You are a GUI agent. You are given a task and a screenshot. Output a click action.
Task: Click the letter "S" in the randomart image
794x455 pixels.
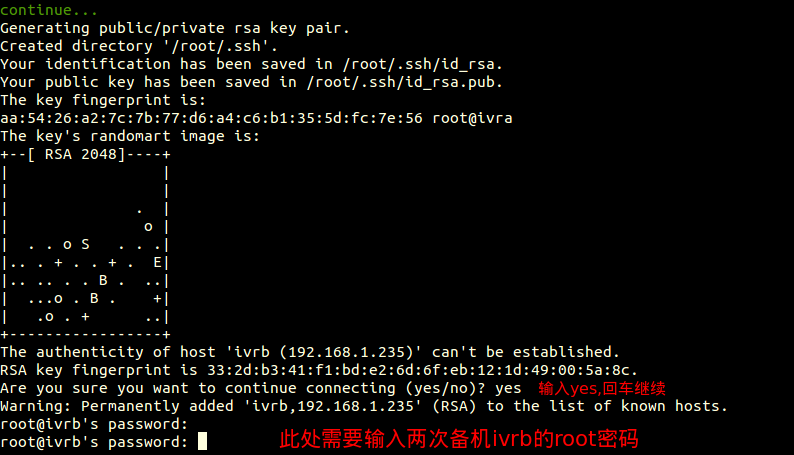85,244
